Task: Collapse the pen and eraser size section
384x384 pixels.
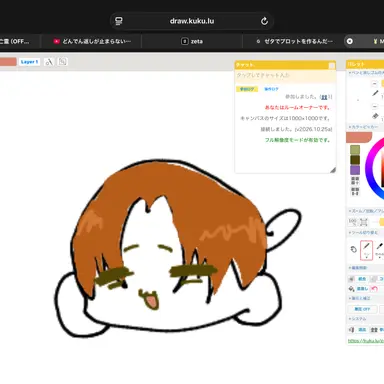Action: (366, 72)
